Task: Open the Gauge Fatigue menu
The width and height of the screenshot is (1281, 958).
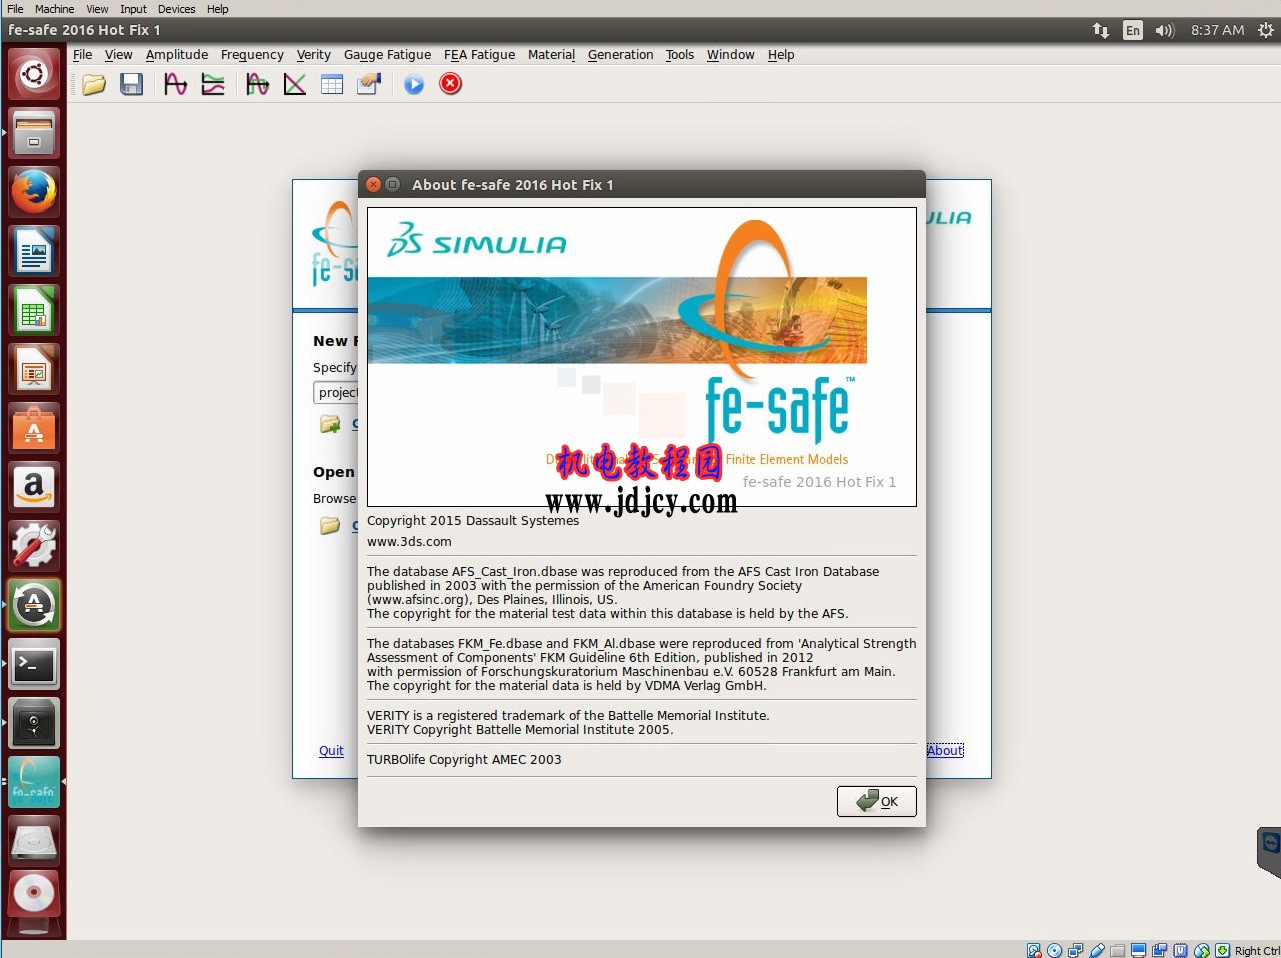Action: click(x=387, y=55)
